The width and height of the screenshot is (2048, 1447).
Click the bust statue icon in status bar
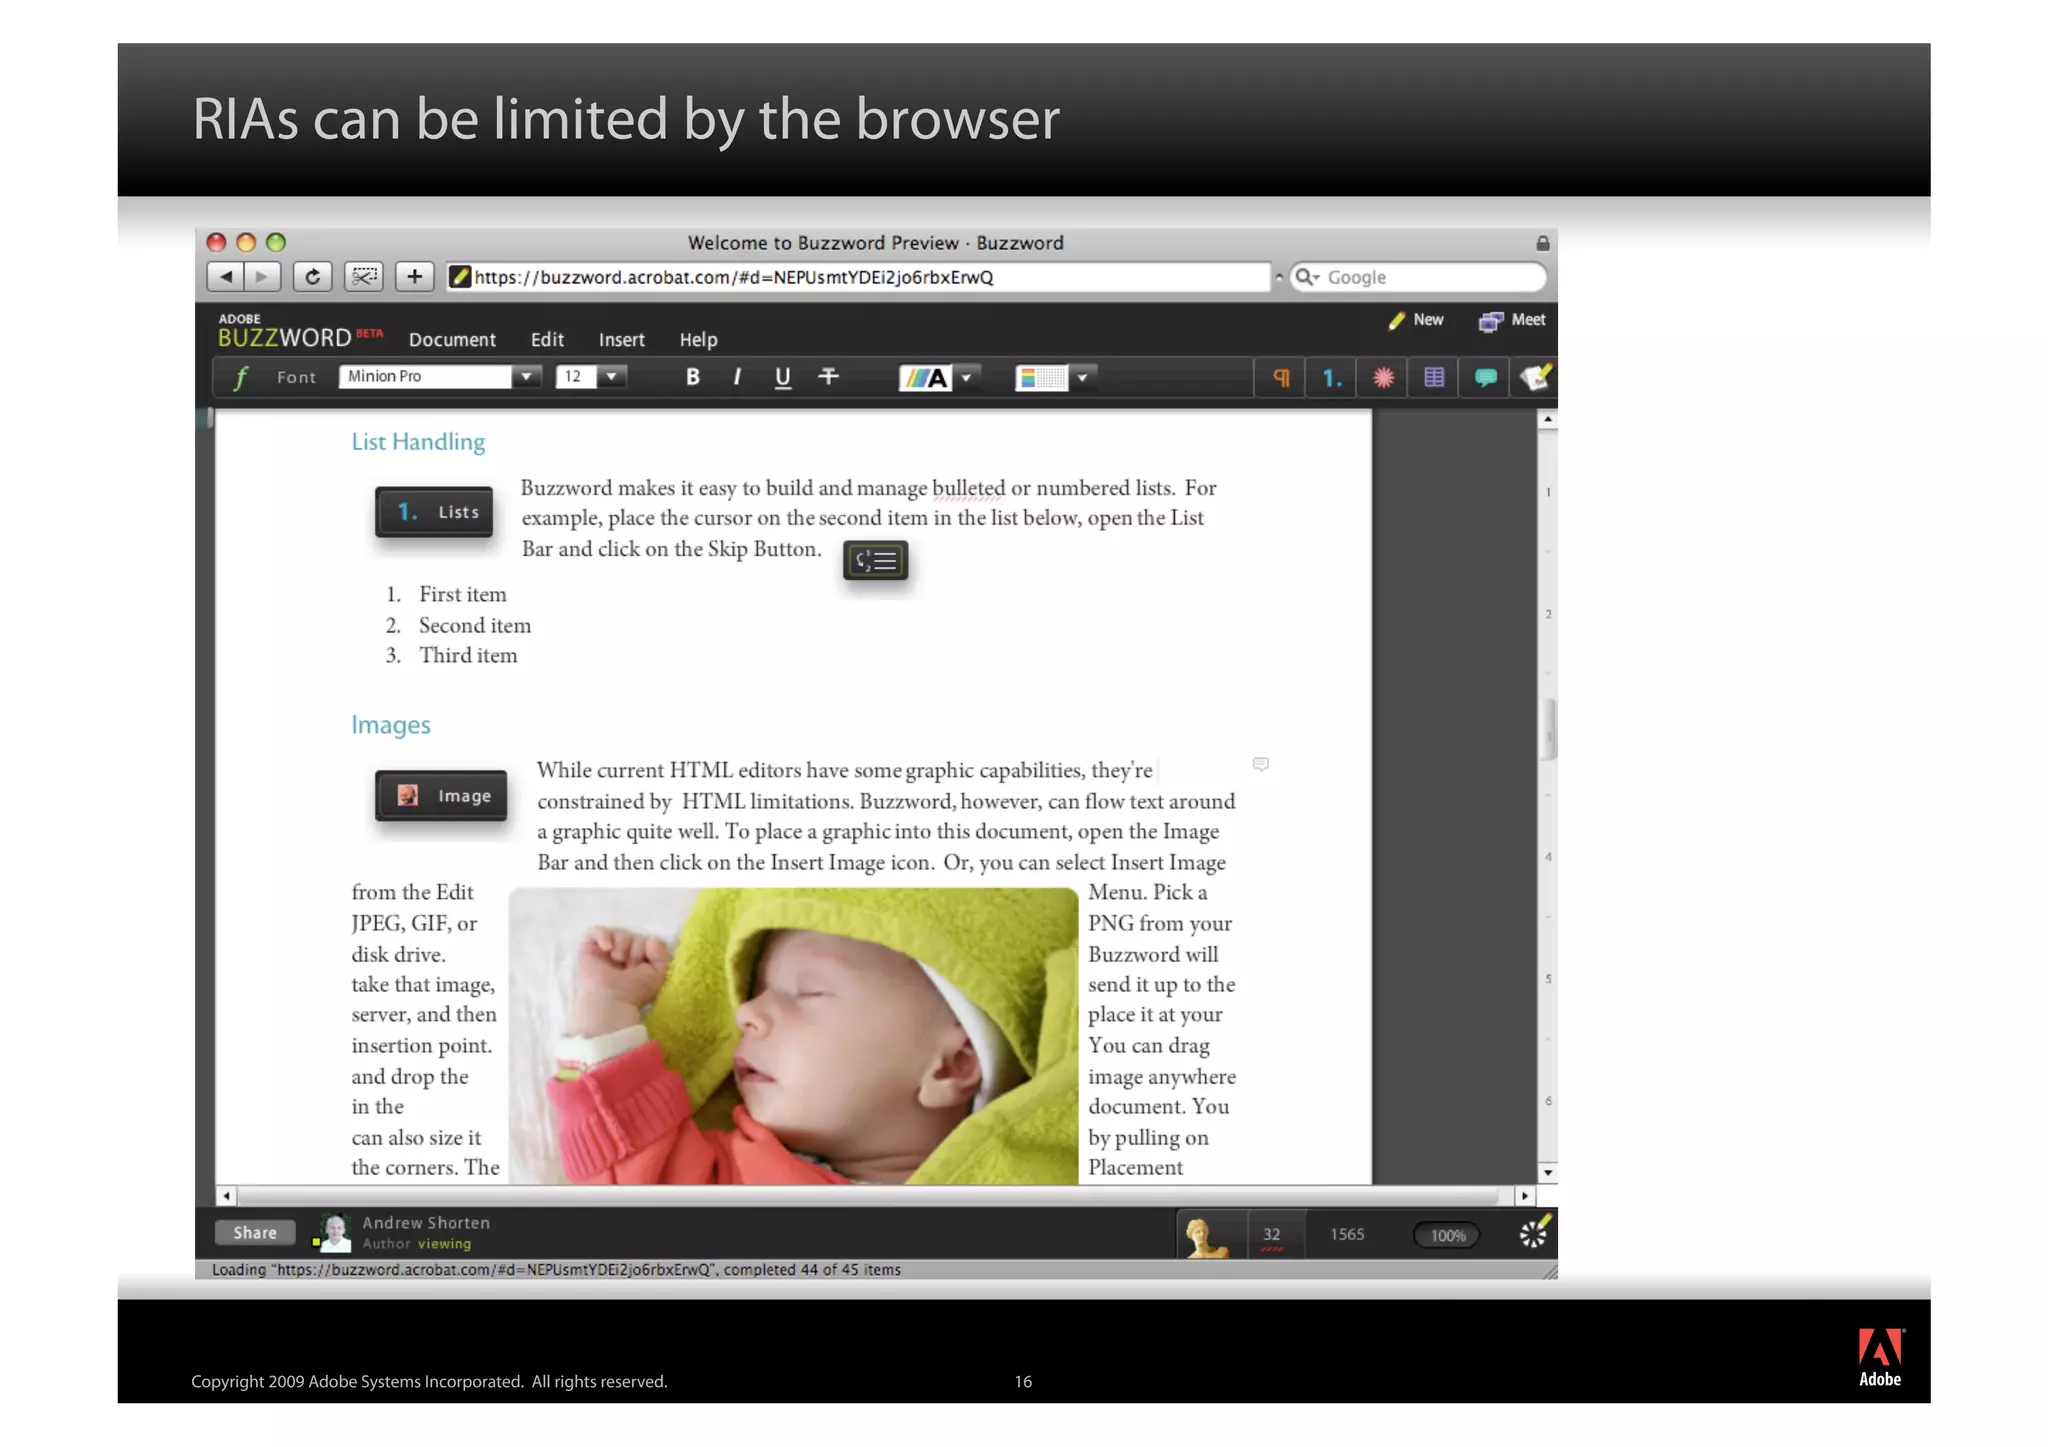coord(1205,1236)
